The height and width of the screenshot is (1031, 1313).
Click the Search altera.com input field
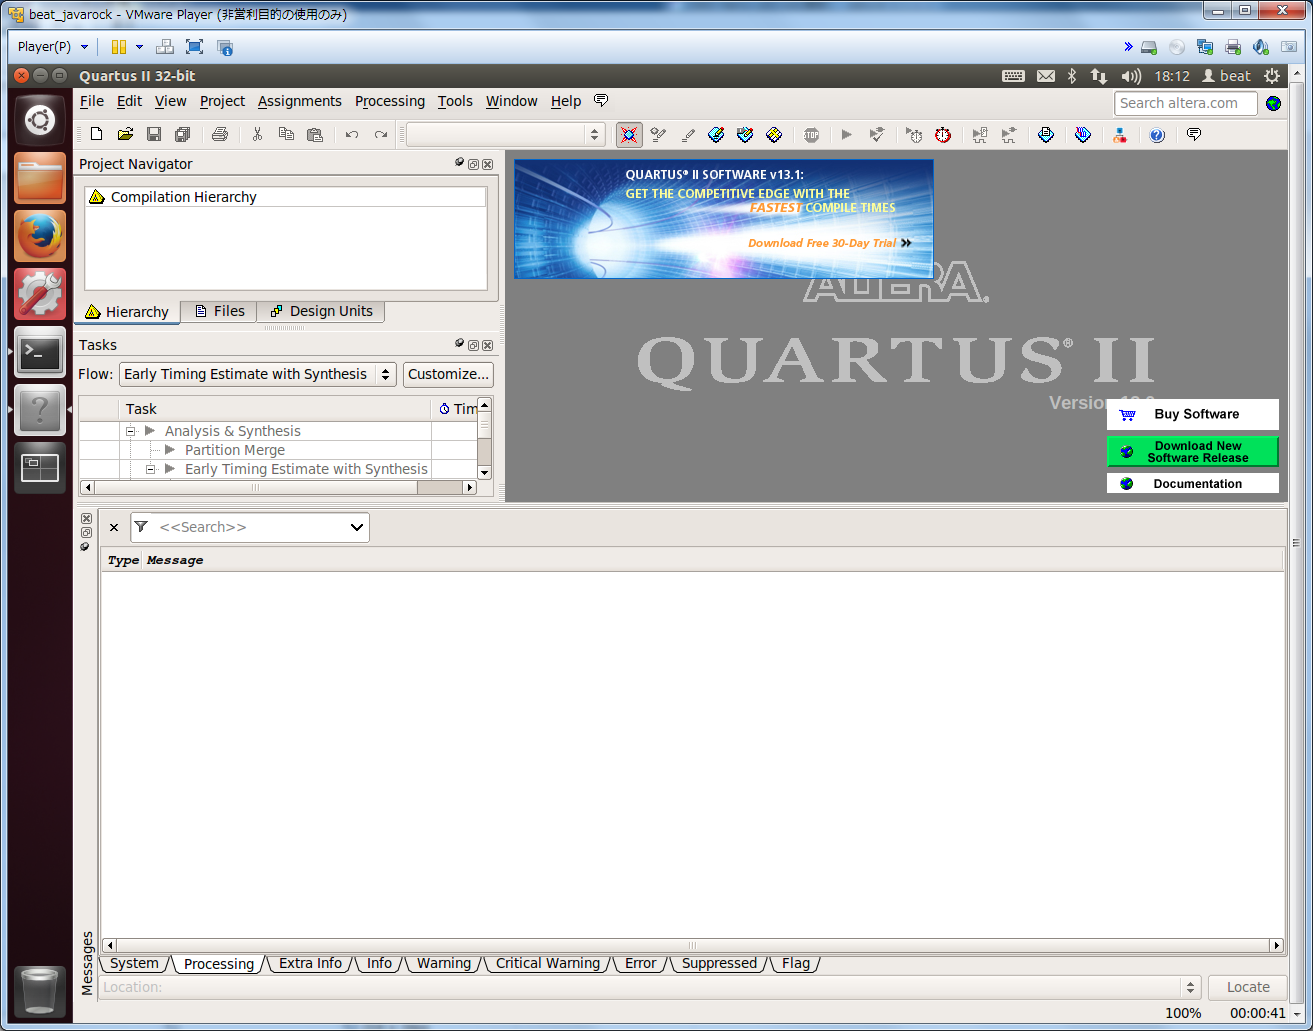click(x=1184, y=103)
